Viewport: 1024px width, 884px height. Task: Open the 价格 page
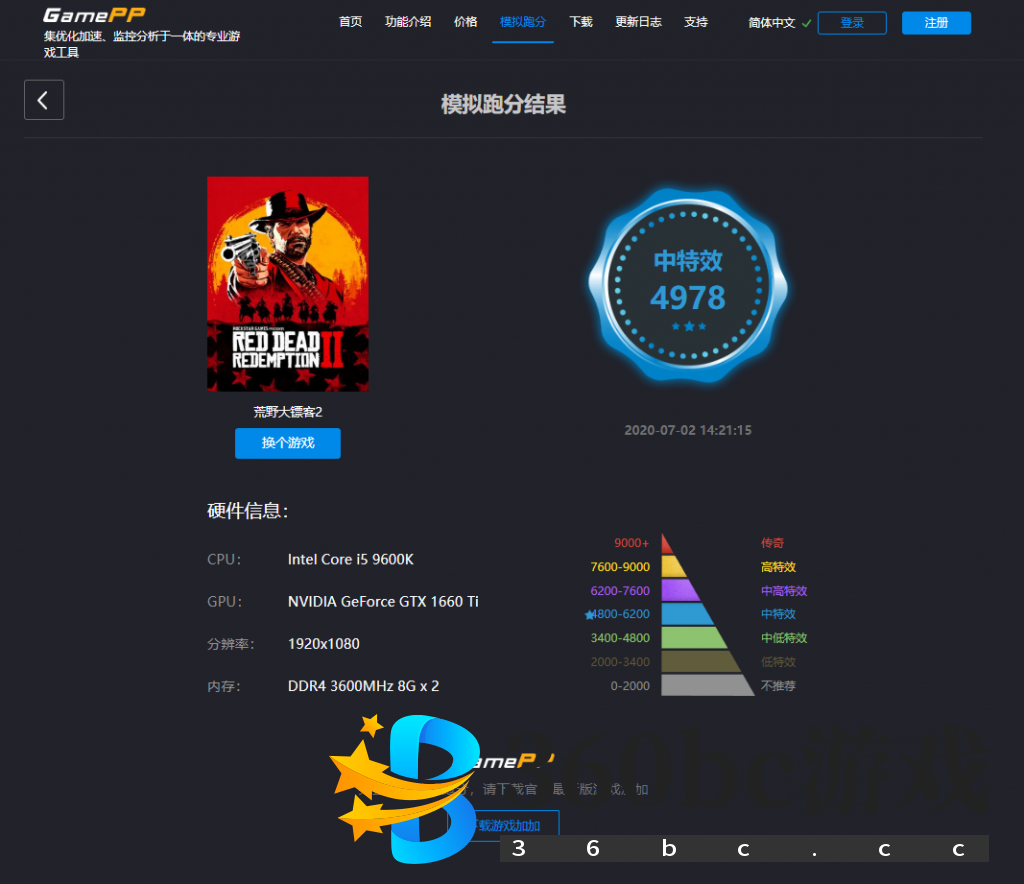[x=465, y=22]
